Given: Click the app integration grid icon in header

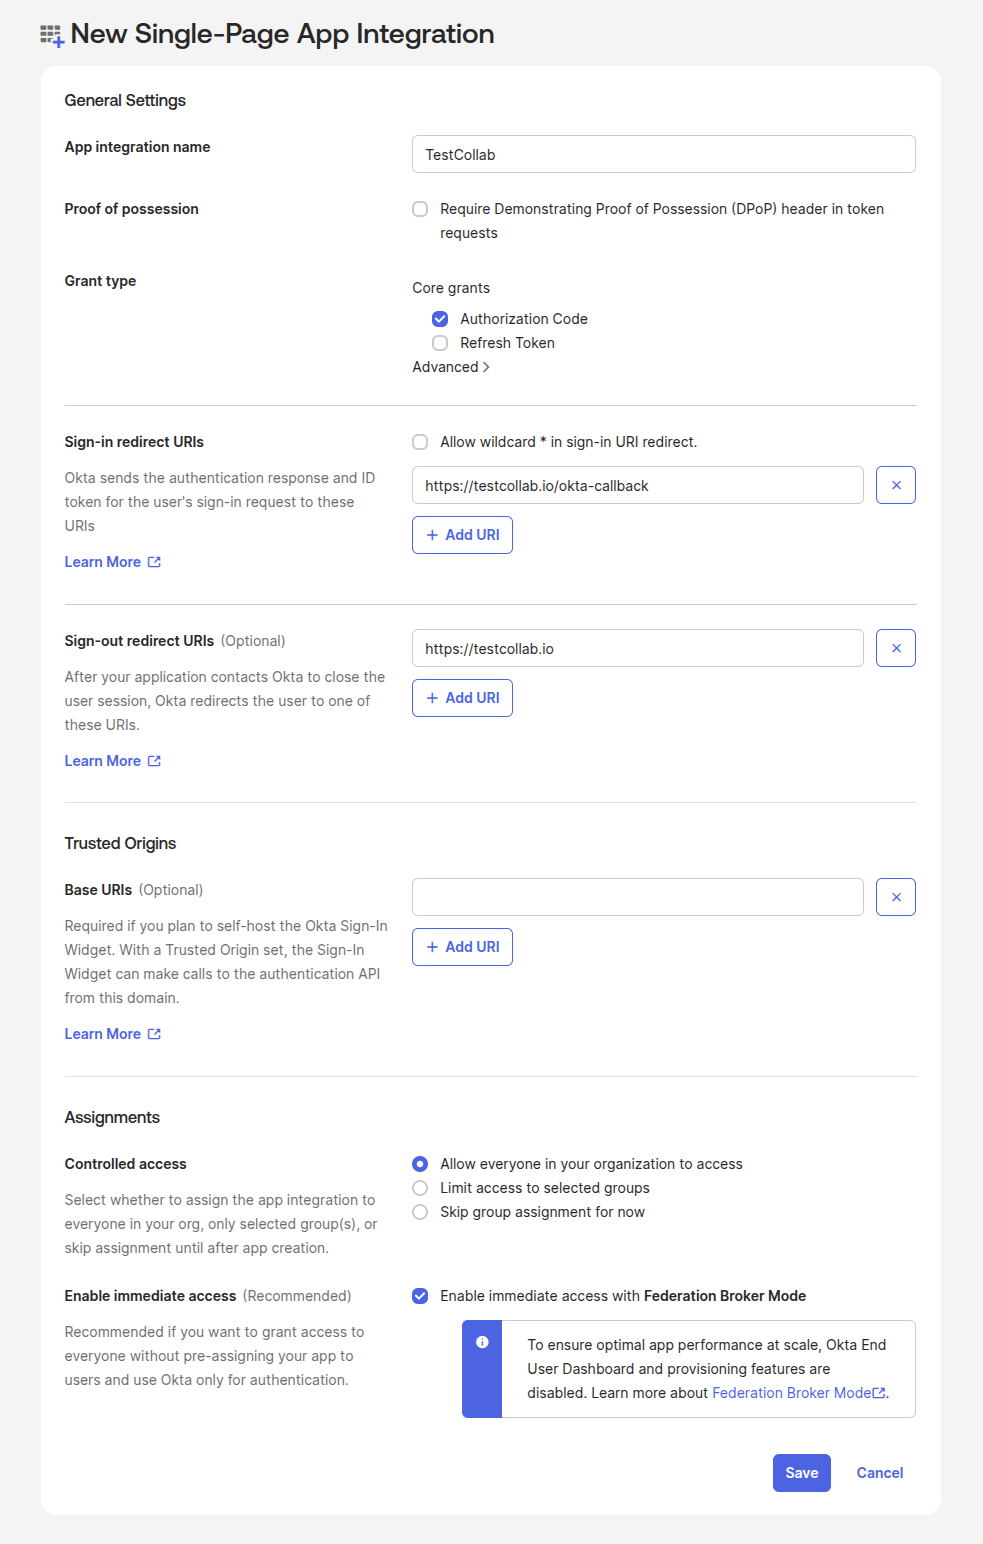Looking at the screenshot, I should coord(52,36).
